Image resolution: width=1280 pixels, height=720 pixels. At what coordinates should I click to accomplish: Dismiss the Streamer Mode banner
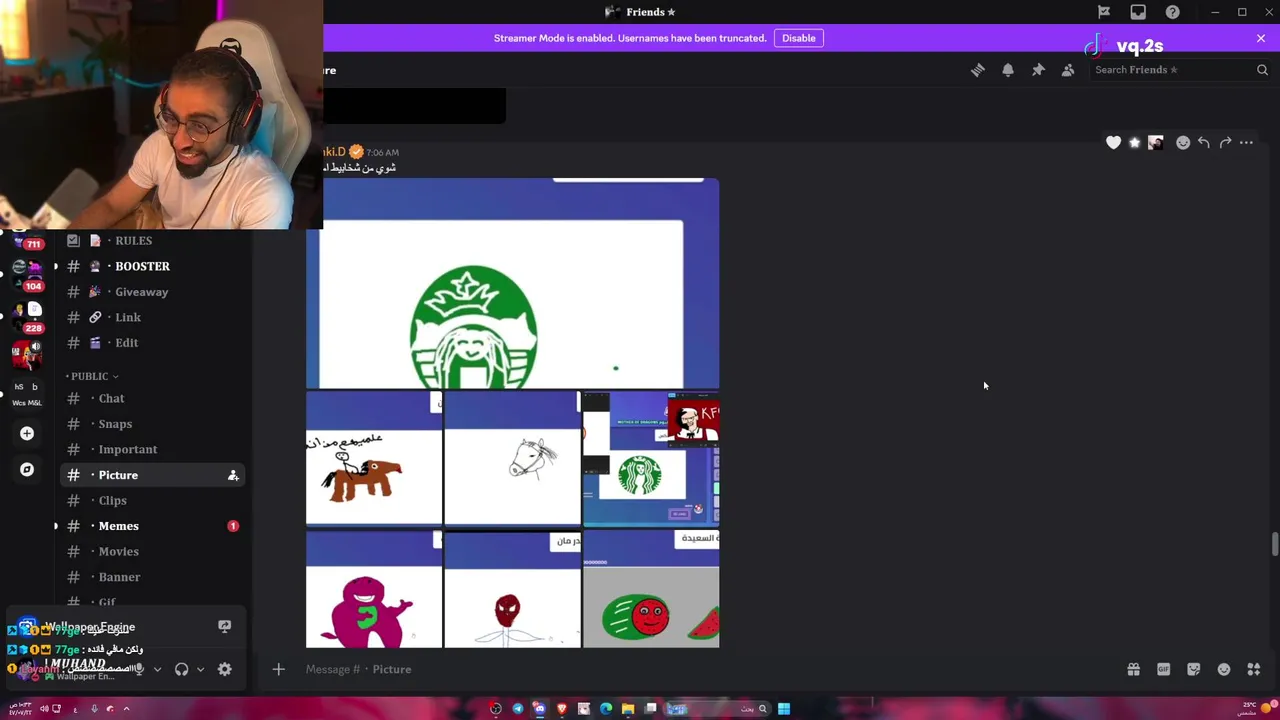(x=1261, y=38)
